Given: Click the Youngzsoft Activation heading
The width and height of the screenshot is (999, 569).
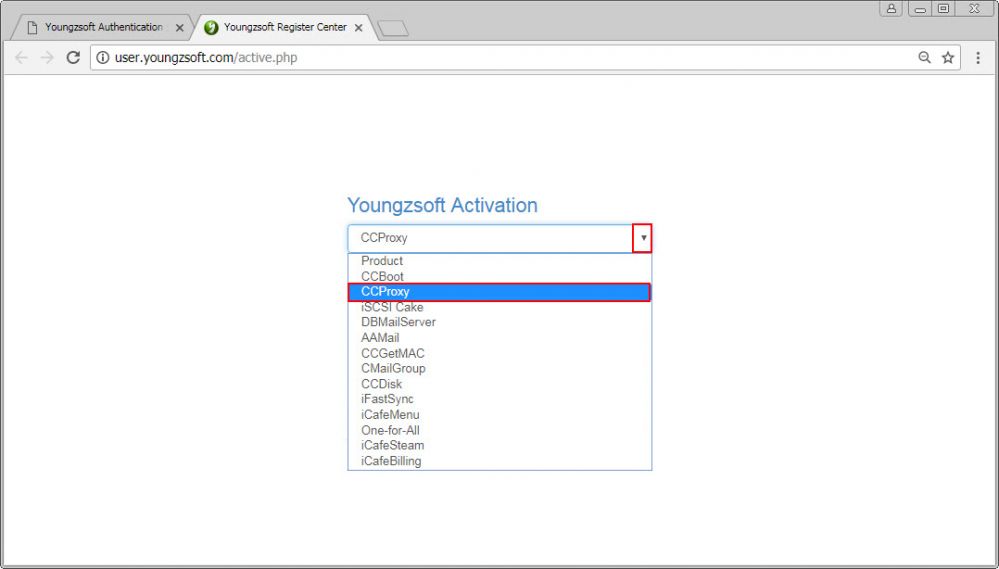Looking at the screenshot, I should coord(442,205).
